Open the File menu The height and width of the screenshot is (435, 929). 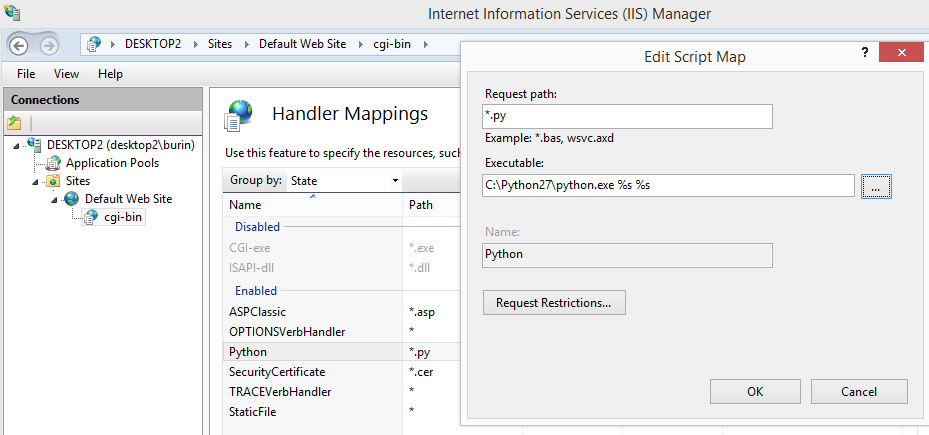coord(26,74)
